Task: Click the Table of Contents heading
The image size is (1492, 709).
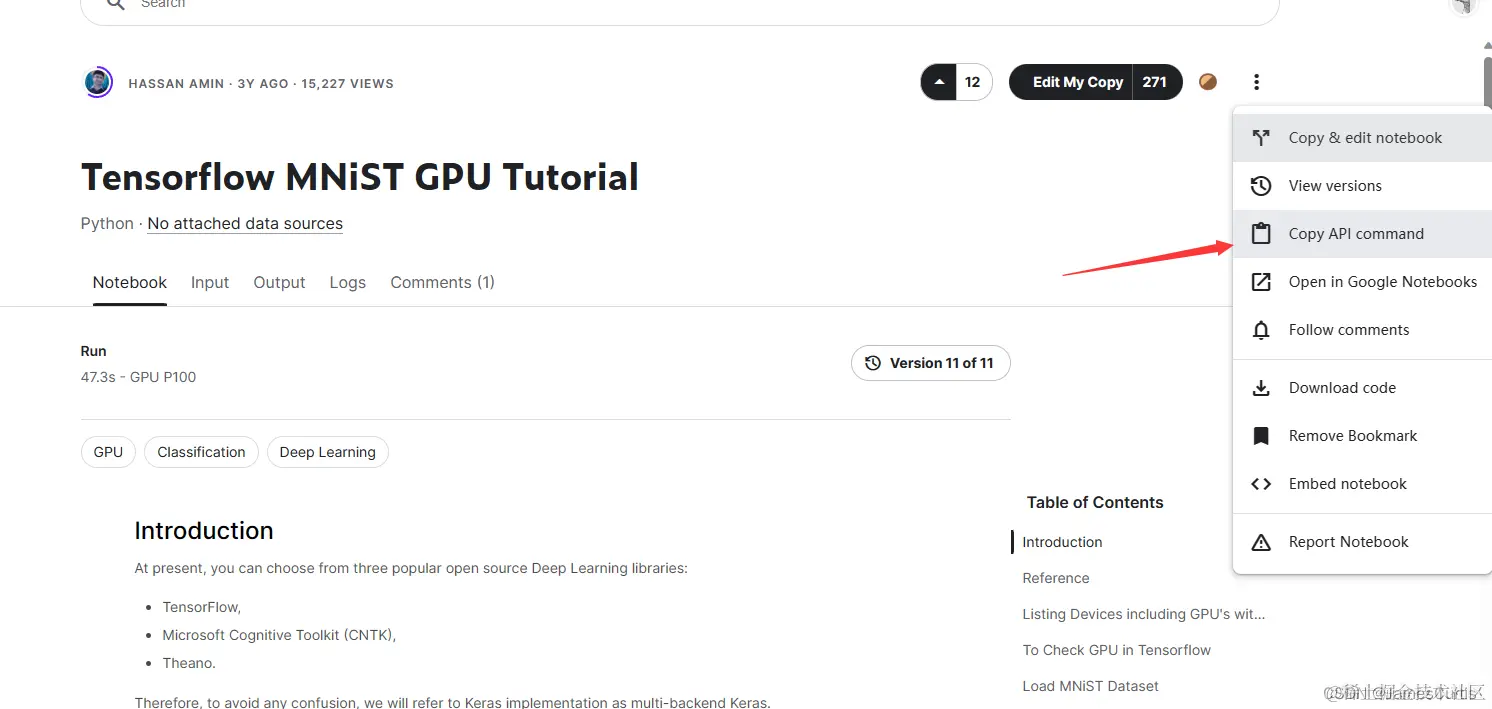Action: point(1095,502)
